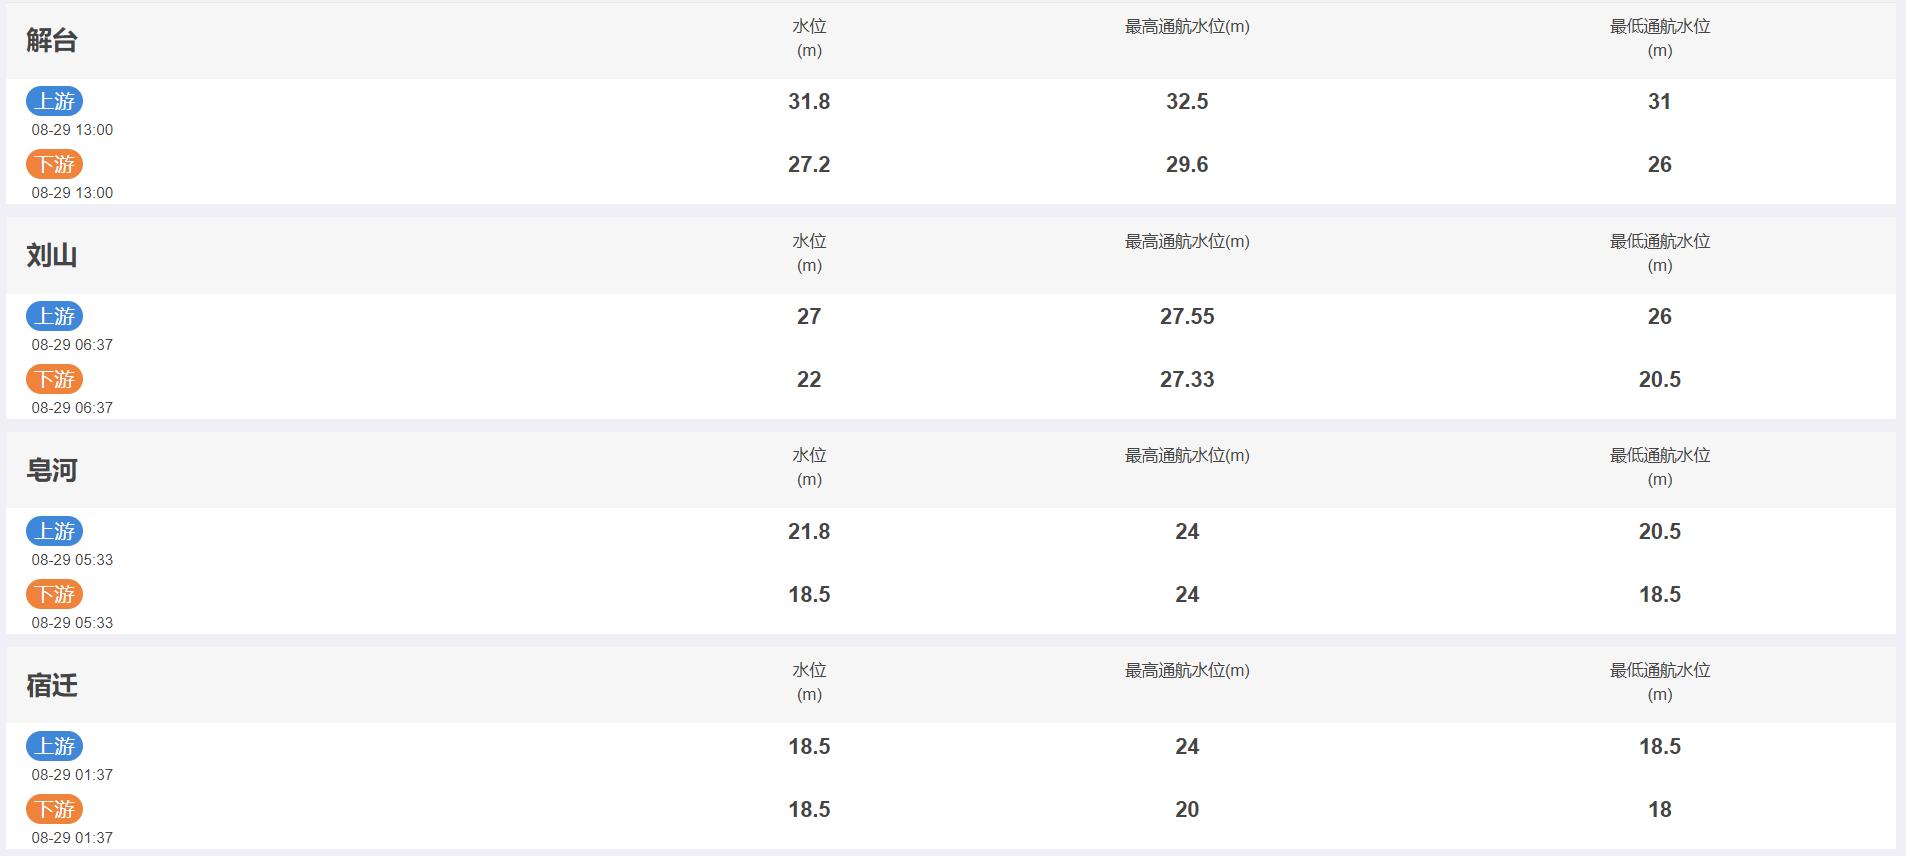
Task: Click the 解台 上游 blue badge
Action: tap(54, 101)
